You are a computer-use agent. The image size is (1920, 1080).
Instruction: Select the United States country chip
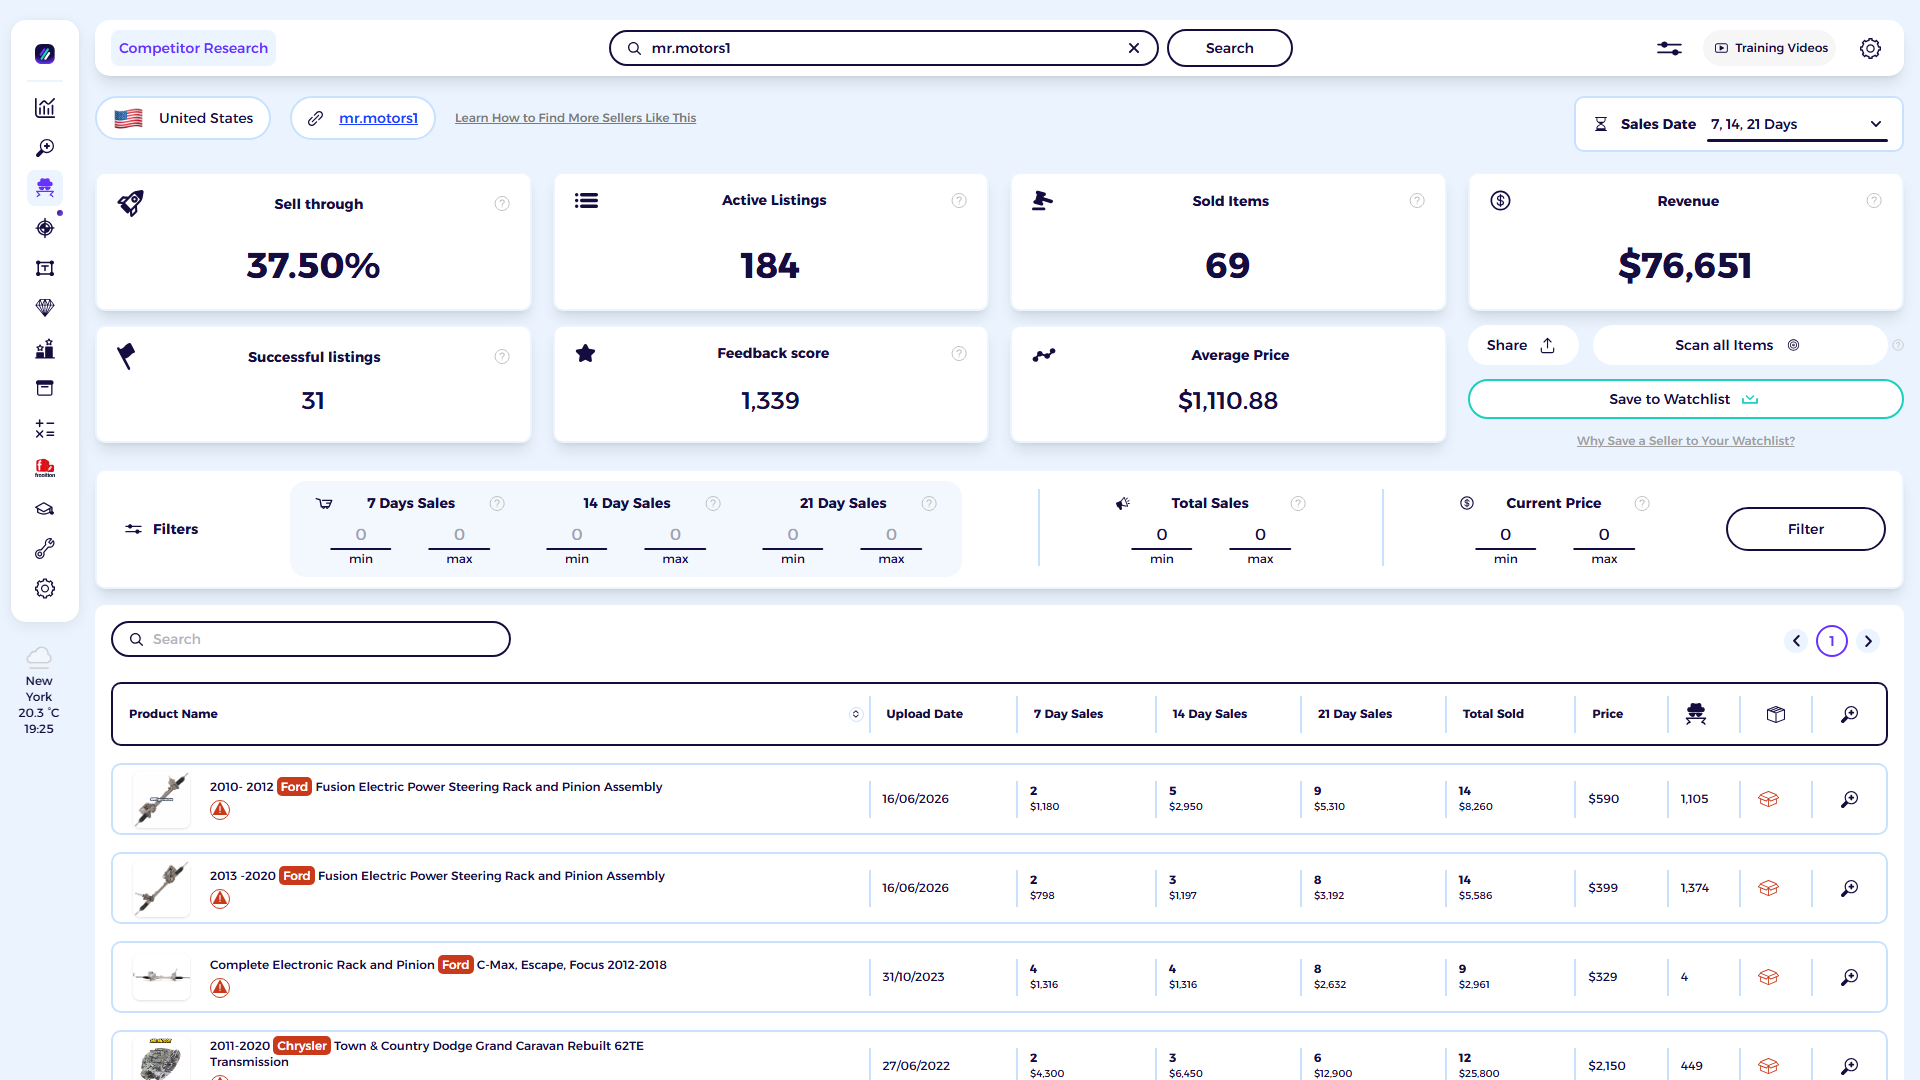pos(183,118)
